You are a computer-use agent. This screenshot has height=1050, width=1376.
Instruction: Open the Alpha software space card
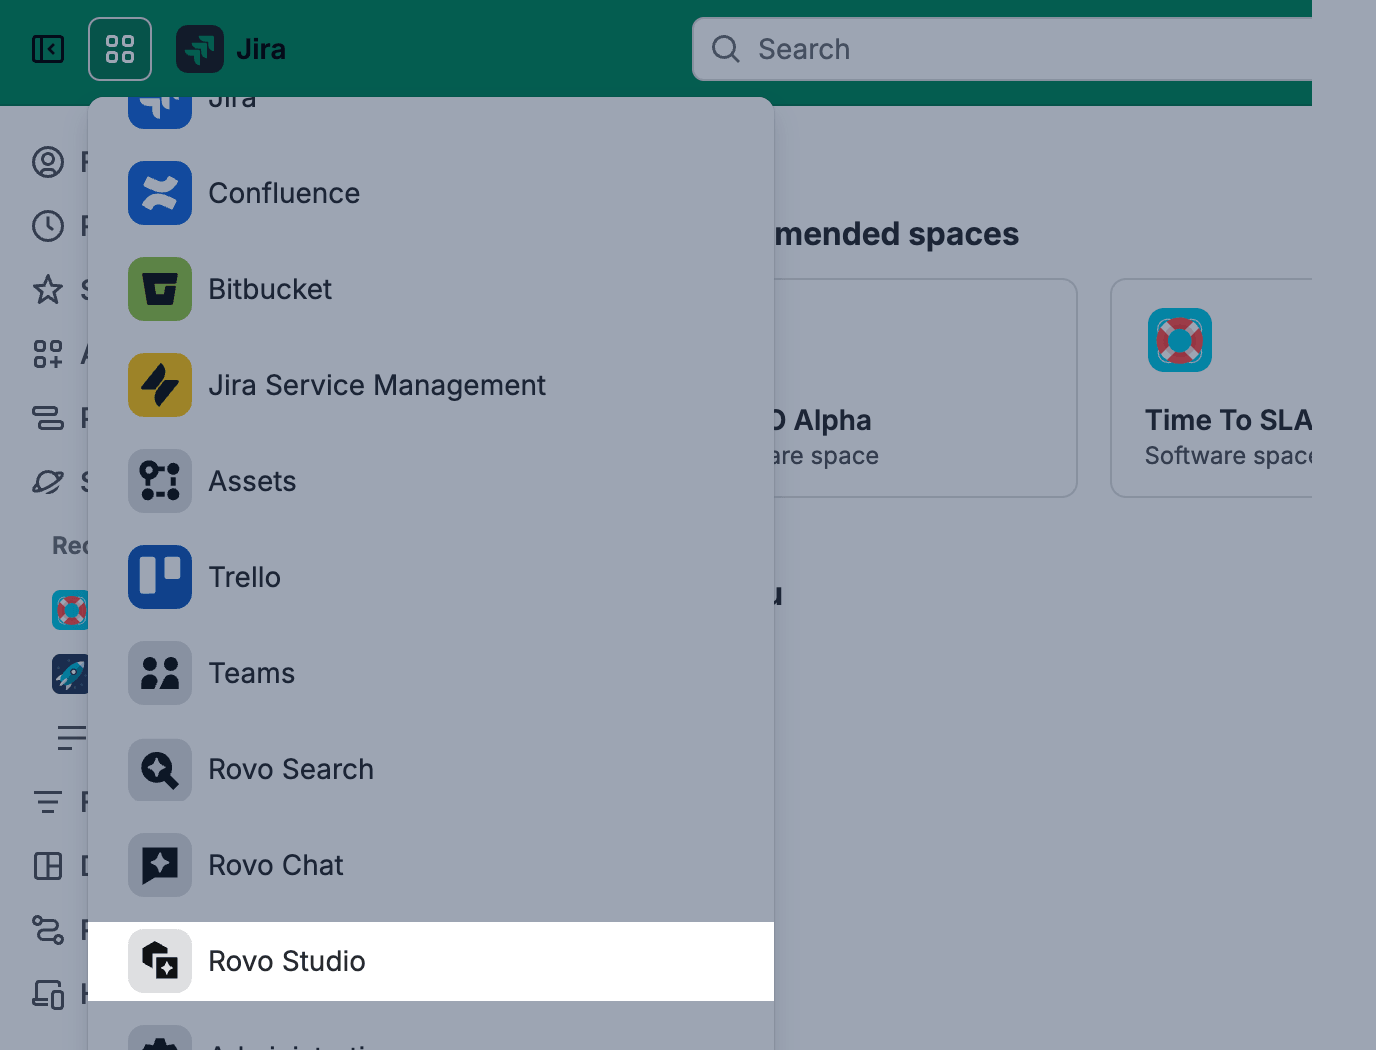(x=925, y=388)
